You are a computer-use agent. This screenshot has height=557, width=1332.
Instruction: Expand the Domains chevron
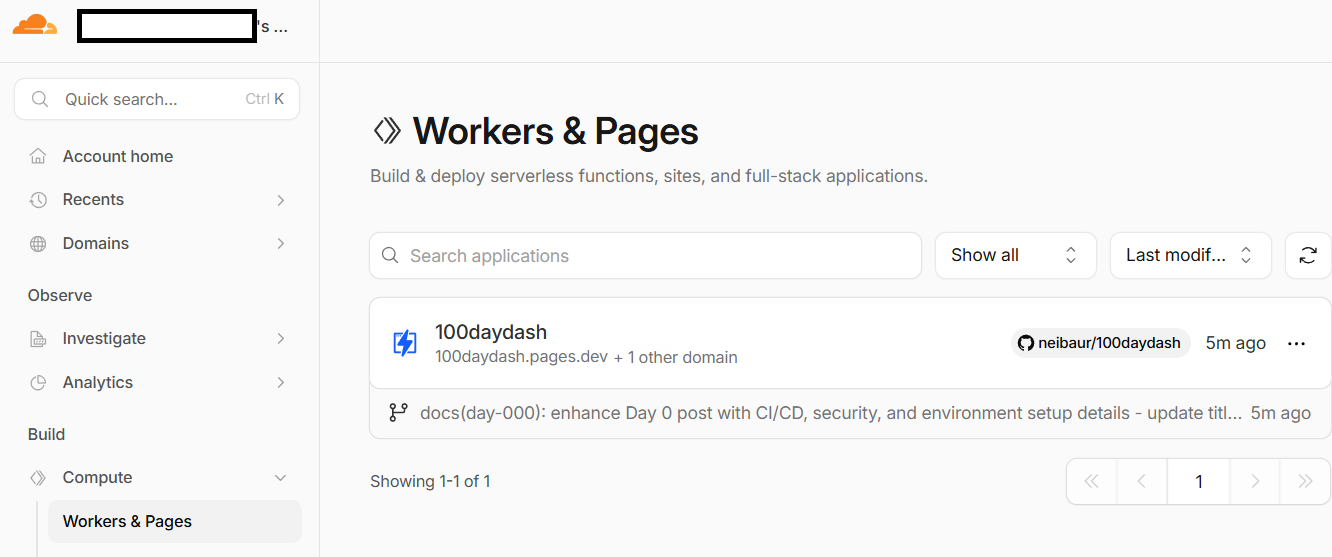(x=281, y=244)
